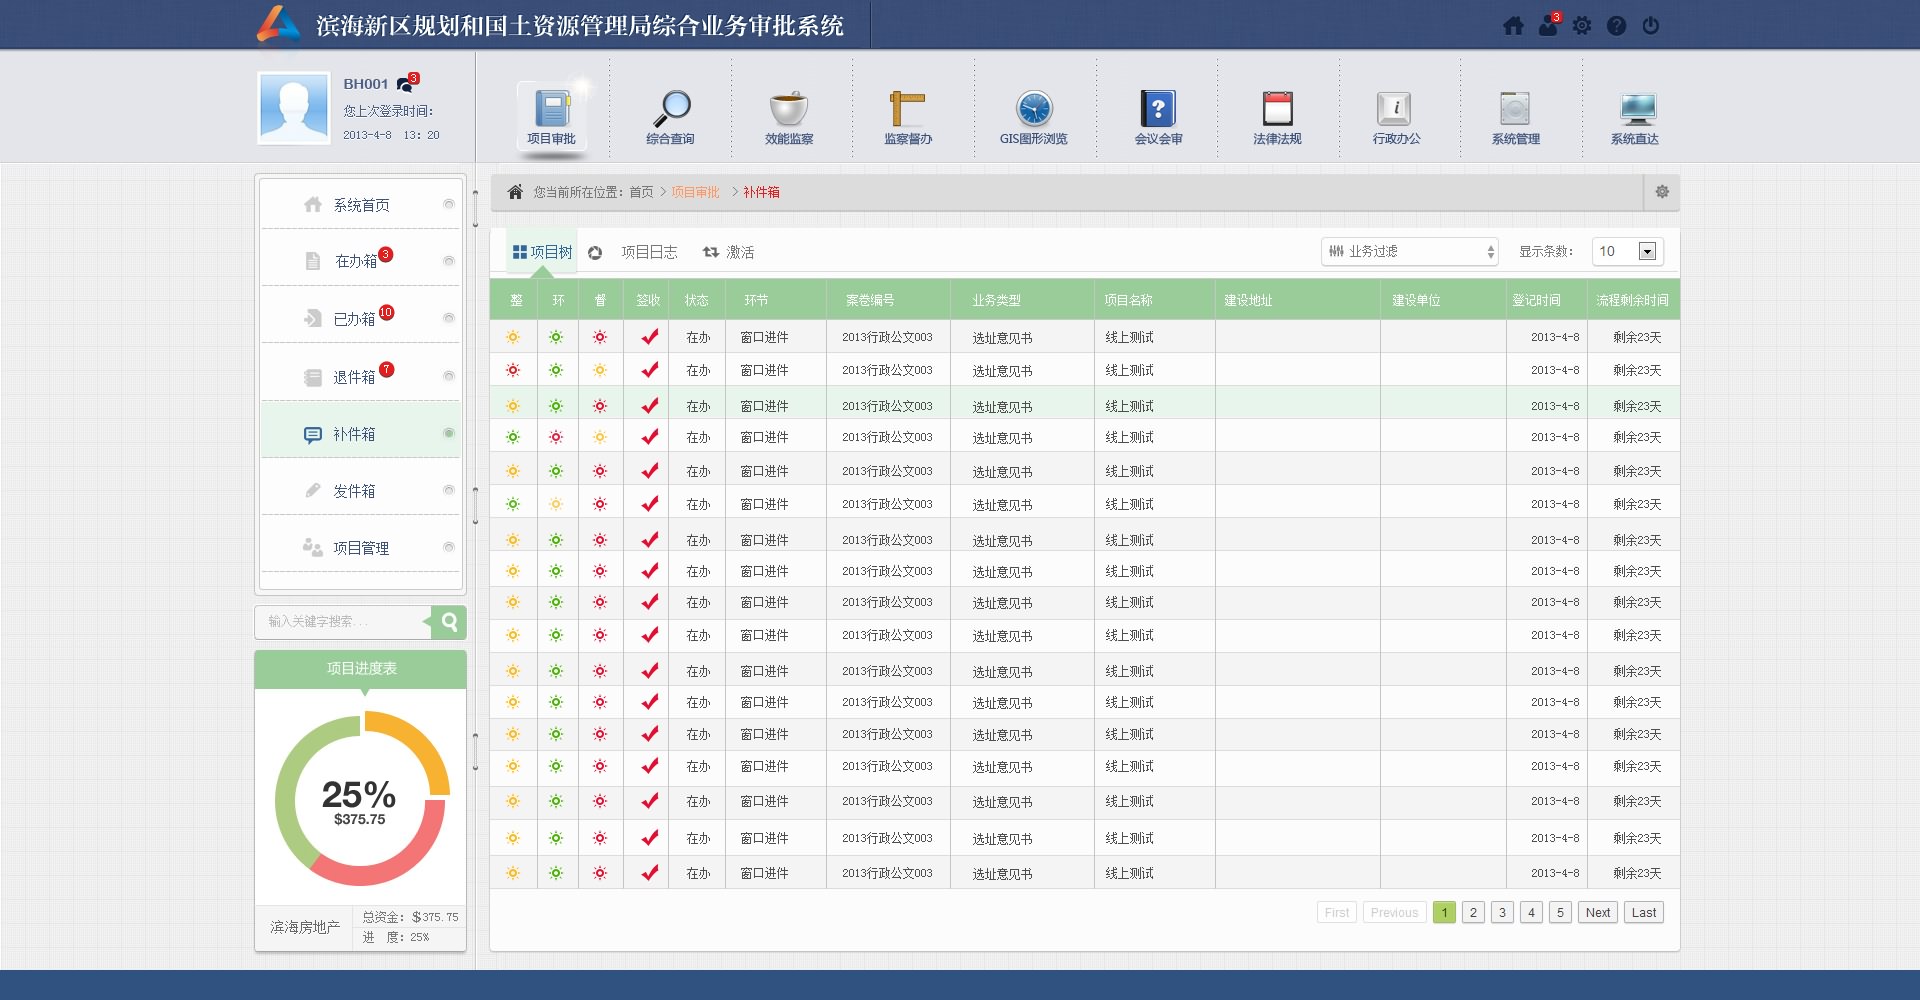The width and height of the screenshot is (1920, 1000).
Task: Click the First page button
Action: tap(1337, 912)
